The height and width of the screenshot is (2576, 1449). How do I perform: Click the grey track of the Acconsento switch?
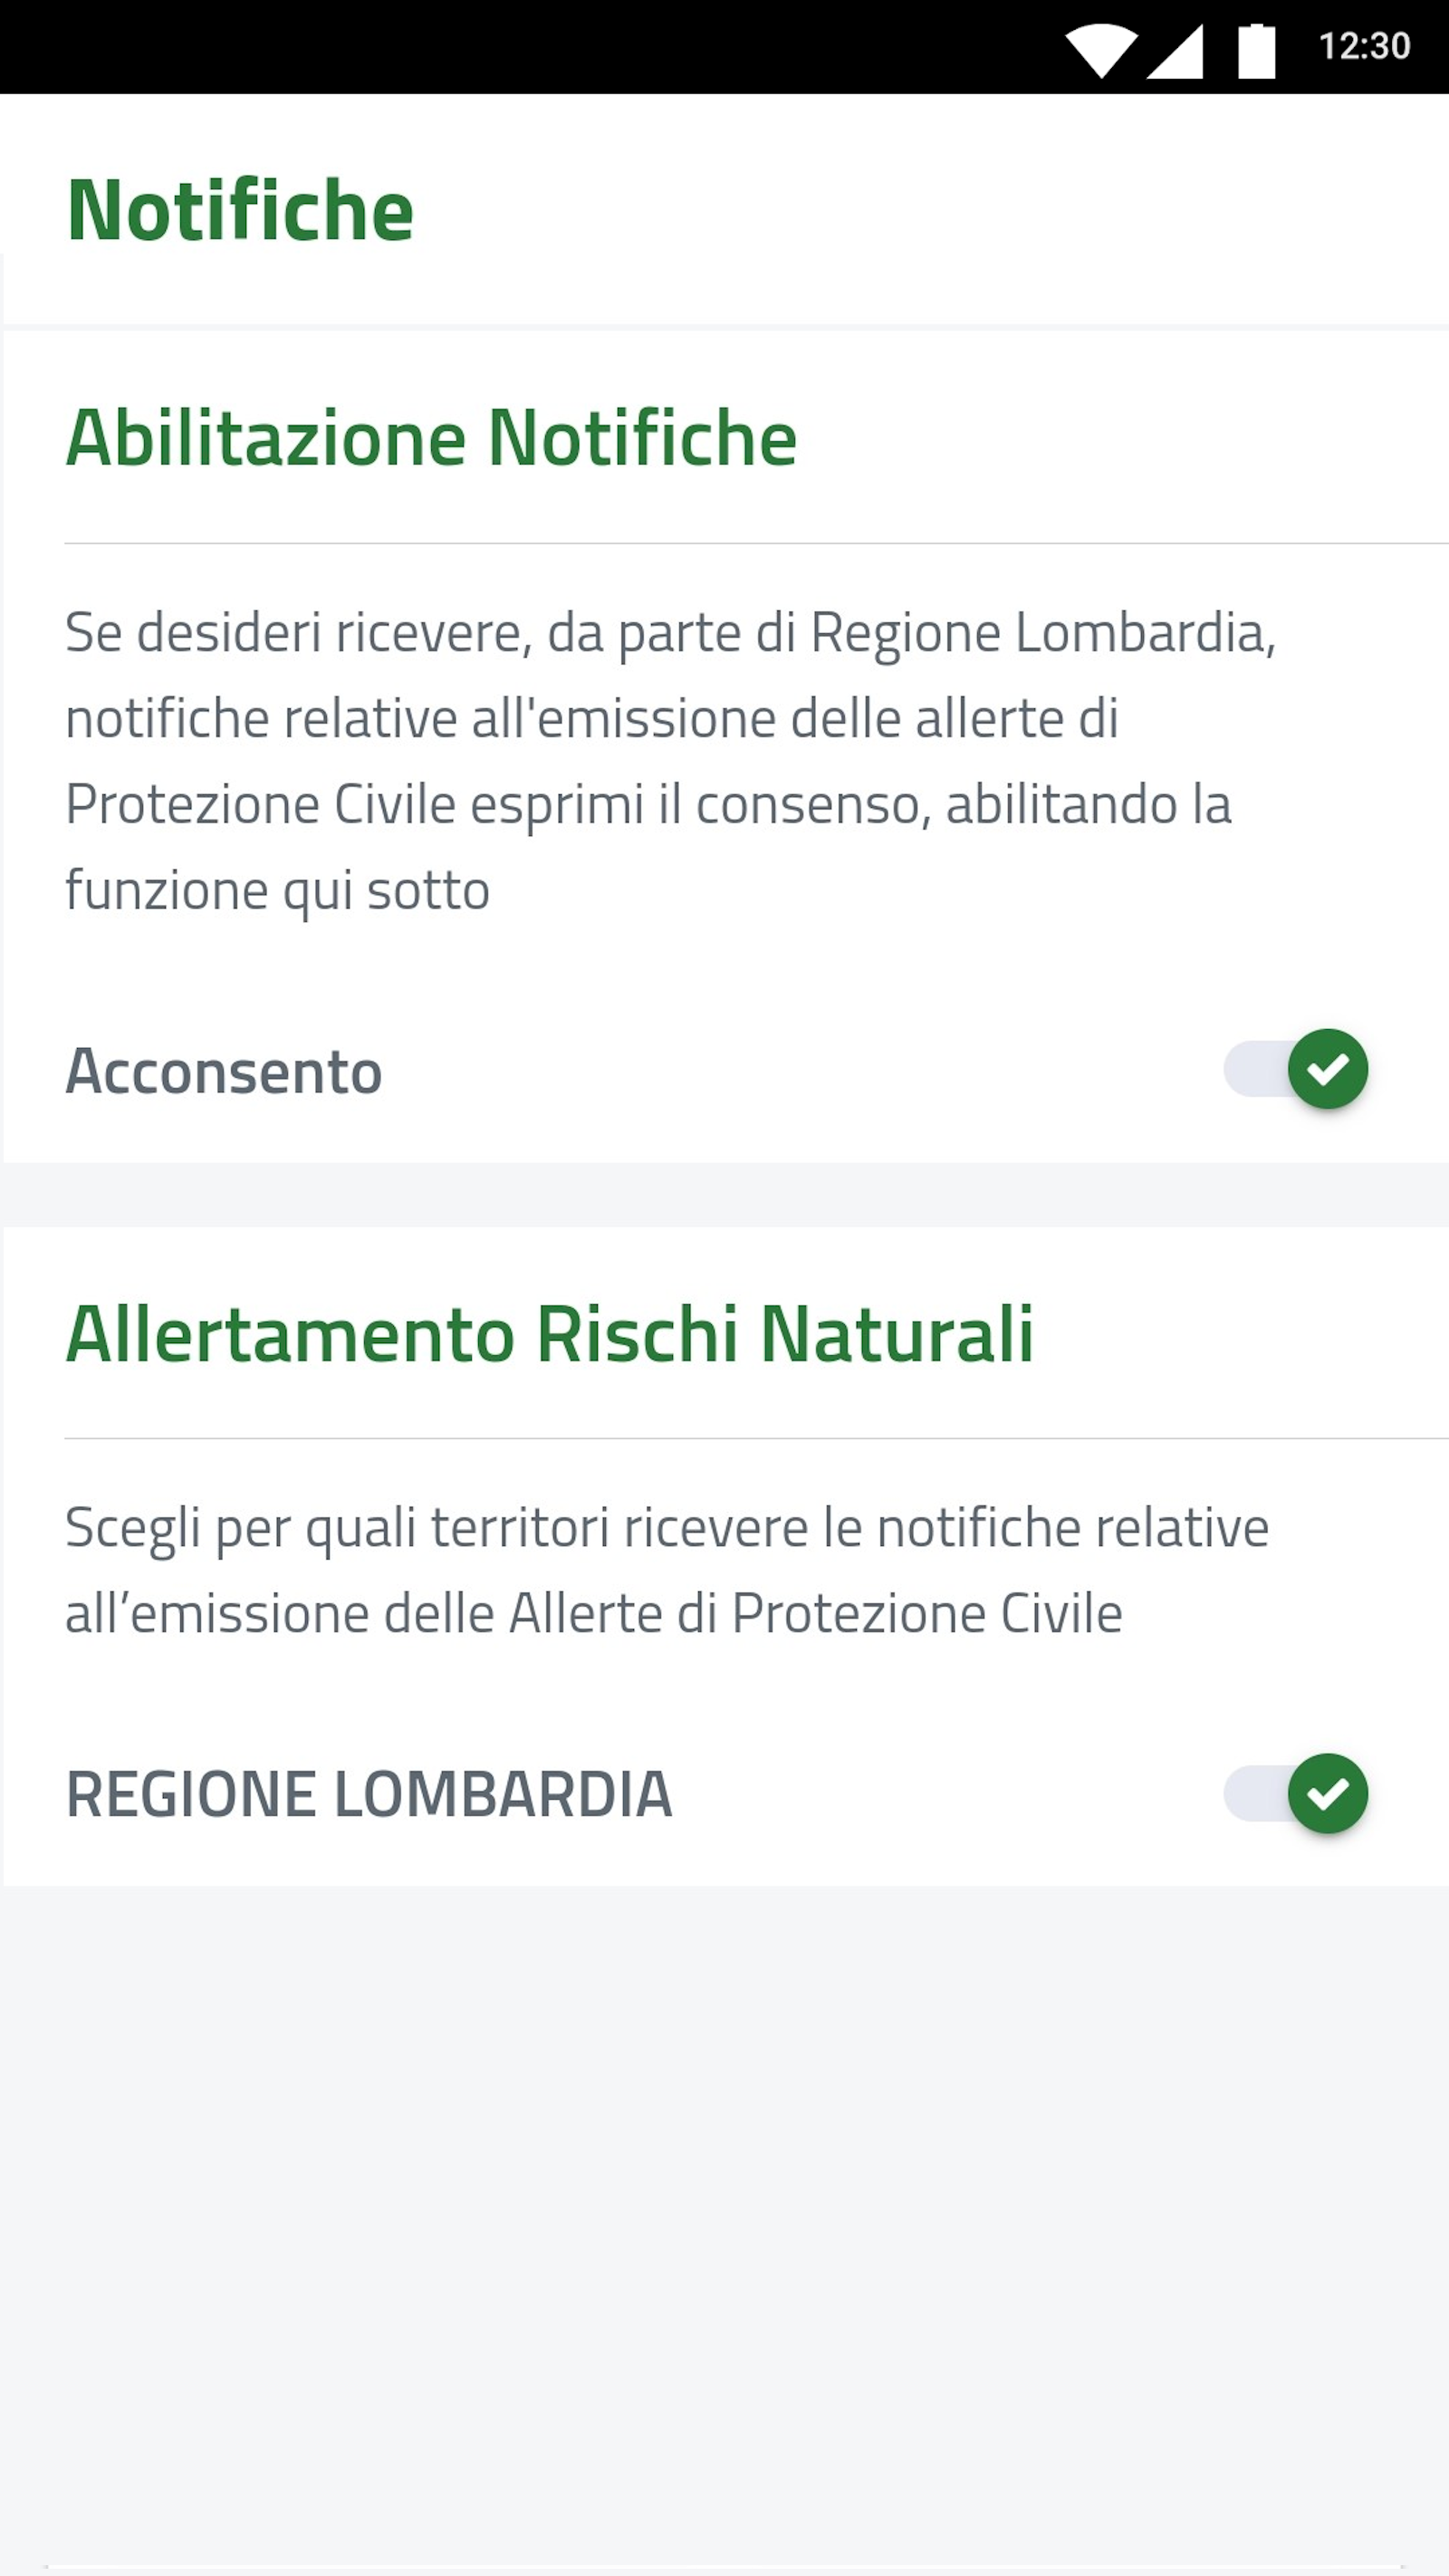[1255, 1069]
